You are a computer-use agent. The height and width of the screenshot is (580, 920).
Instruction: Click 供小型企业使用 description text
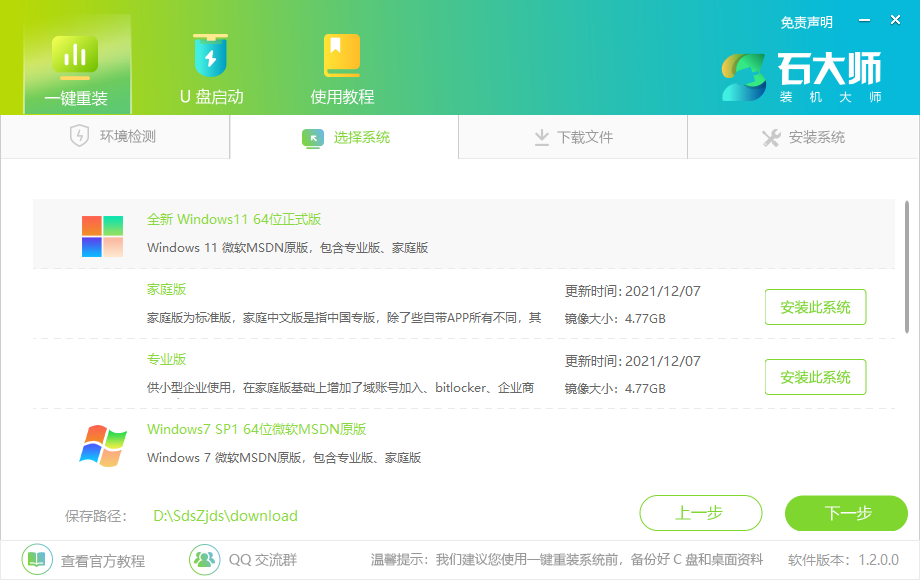point(340,388)
